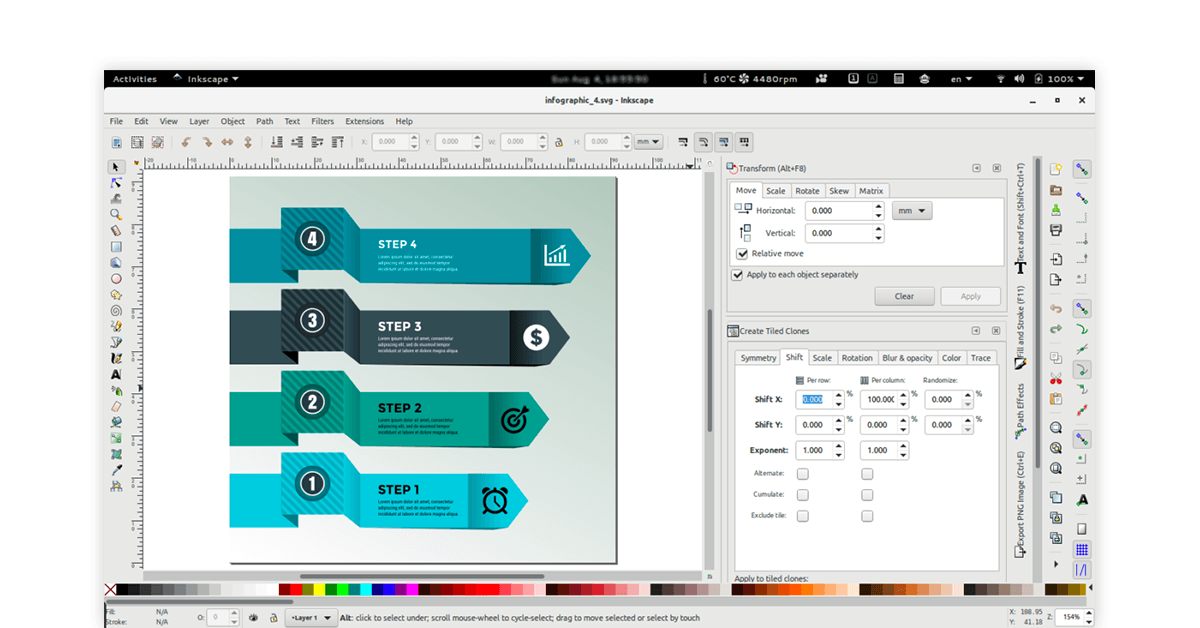Click Import icon in command bar
The height and width of the screenshot is (628, 1200).
1056,259
